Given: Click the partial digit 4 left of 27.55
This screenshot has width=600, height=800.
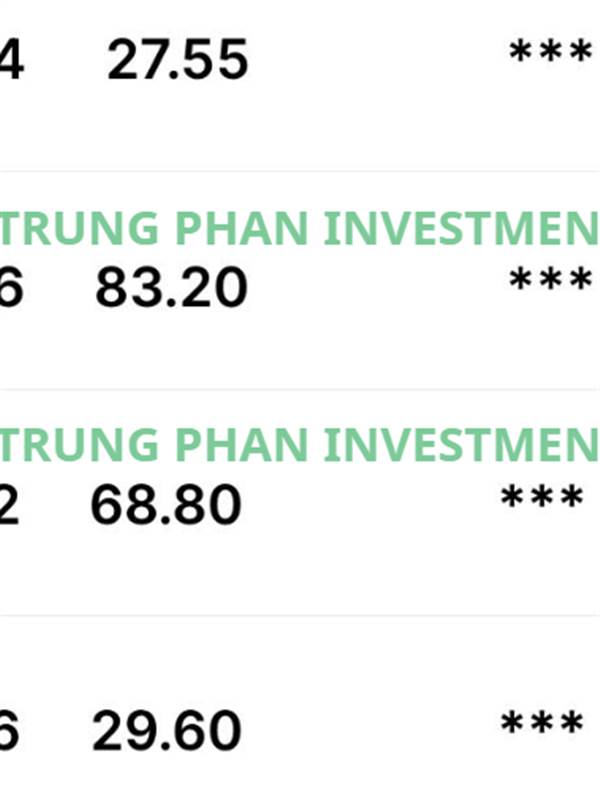Looking at the screenshot, I should coord(10,62).
